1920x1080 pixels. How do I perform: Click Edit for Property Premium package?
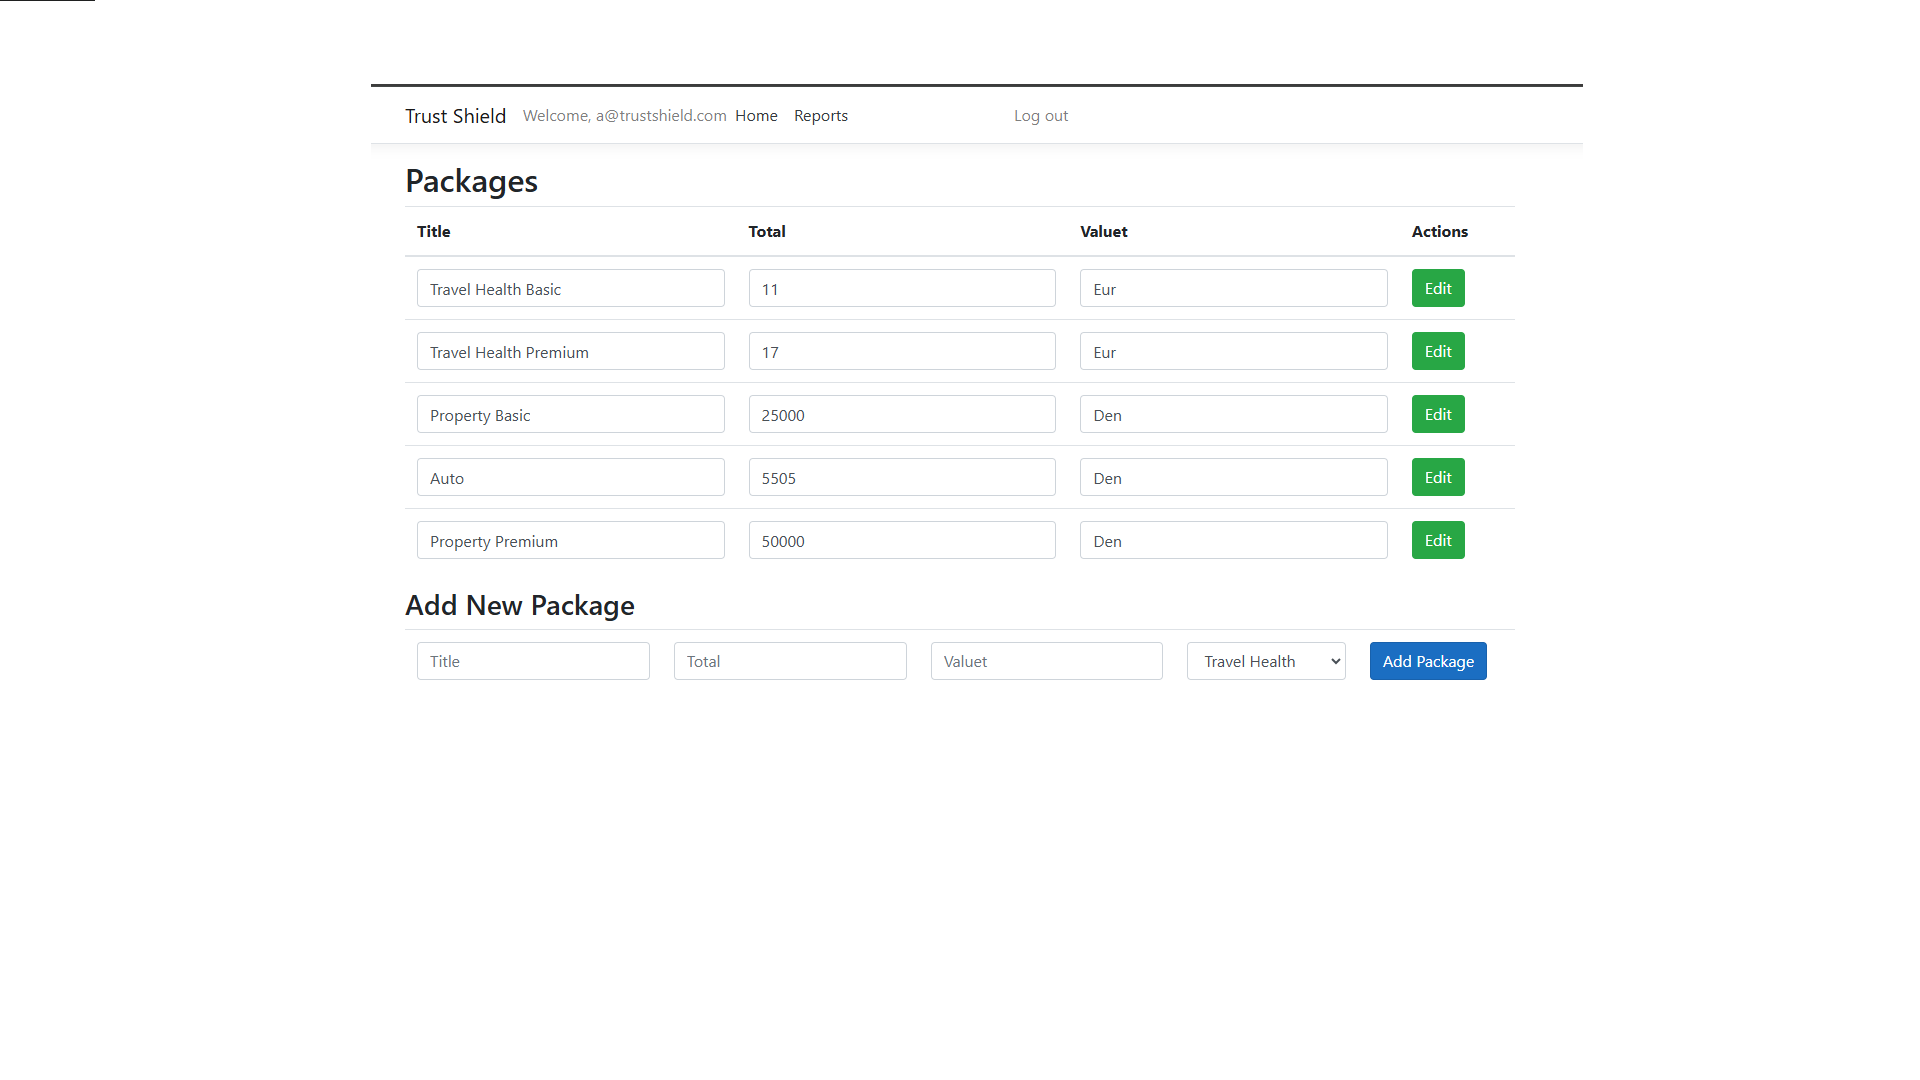pyautogui.click(x=1437, y=540)
